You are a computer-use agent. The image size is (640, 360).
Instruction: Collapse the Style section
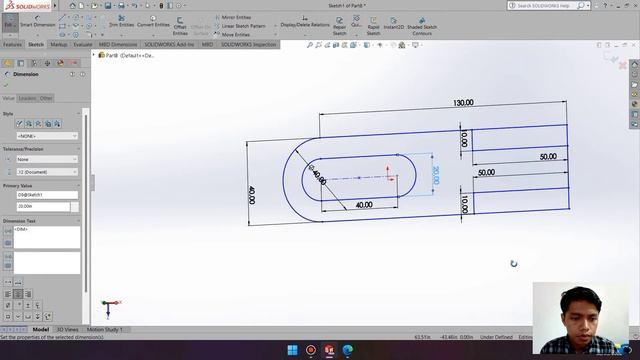click(x=78, y=114)
